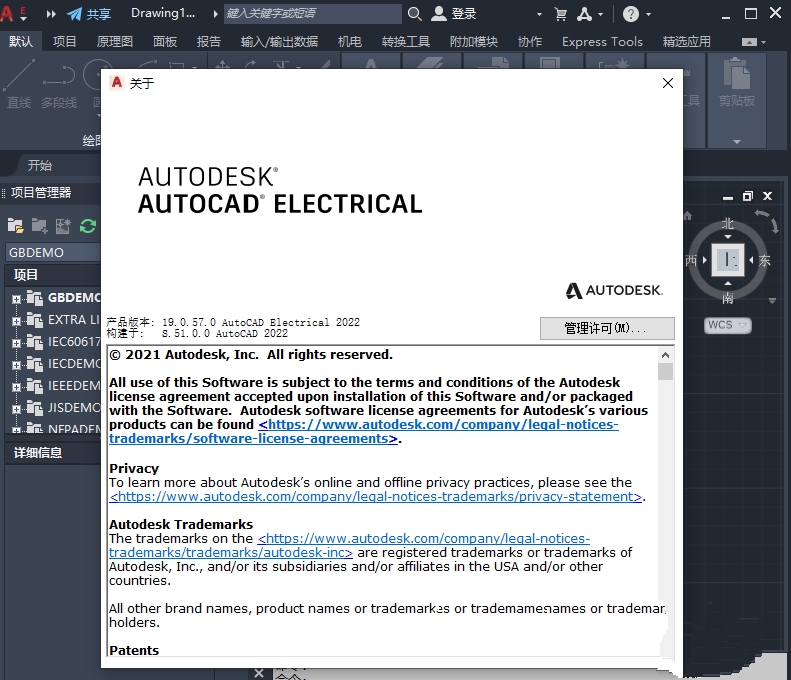Click the 管理许可(M)... button
Image resolution: width=791 pixels, height=680 pixels.
click(x=606, y=328)
